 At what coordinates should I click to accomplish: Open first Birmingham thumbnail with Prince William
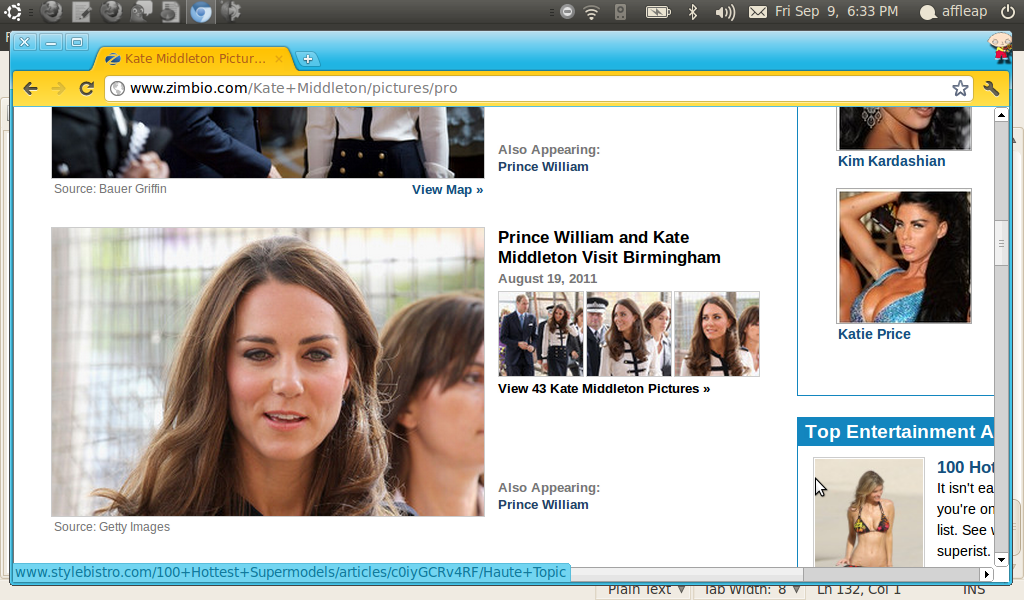tap(541, 334)
